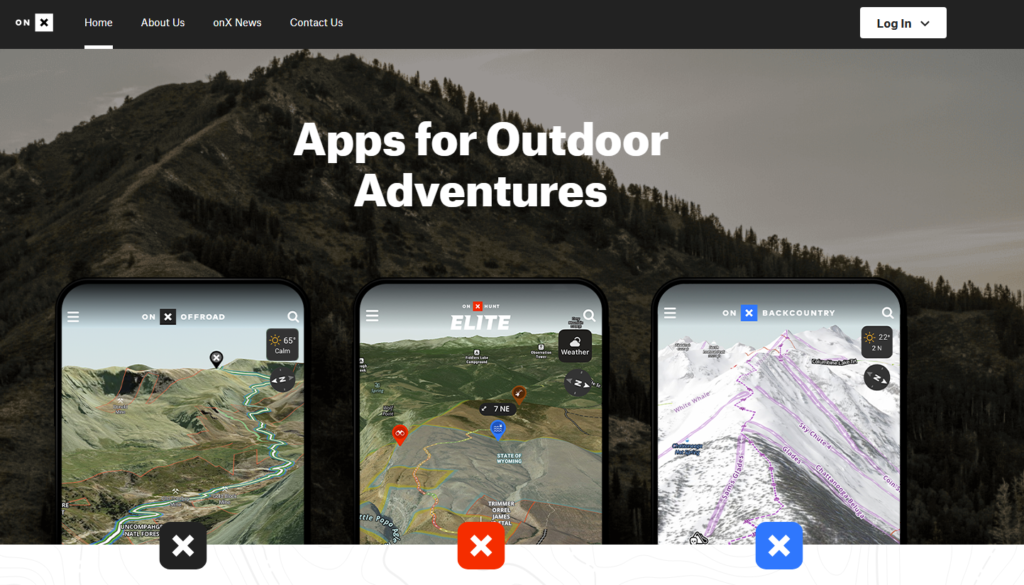Open onX News section
The width and height of the screenshot is (1024, 585).
pyautogui.click(x=237, y=23)
